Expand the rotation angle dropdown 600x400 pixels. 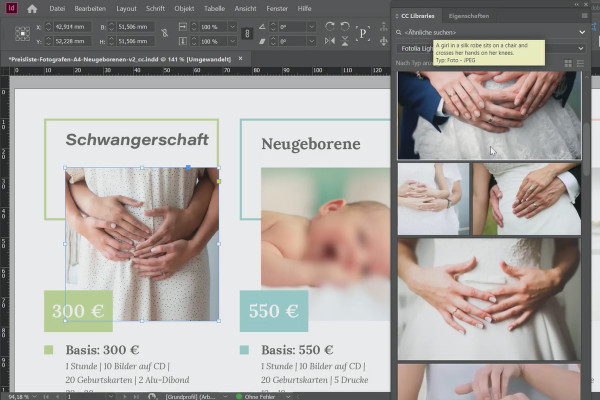coord(311,27)
